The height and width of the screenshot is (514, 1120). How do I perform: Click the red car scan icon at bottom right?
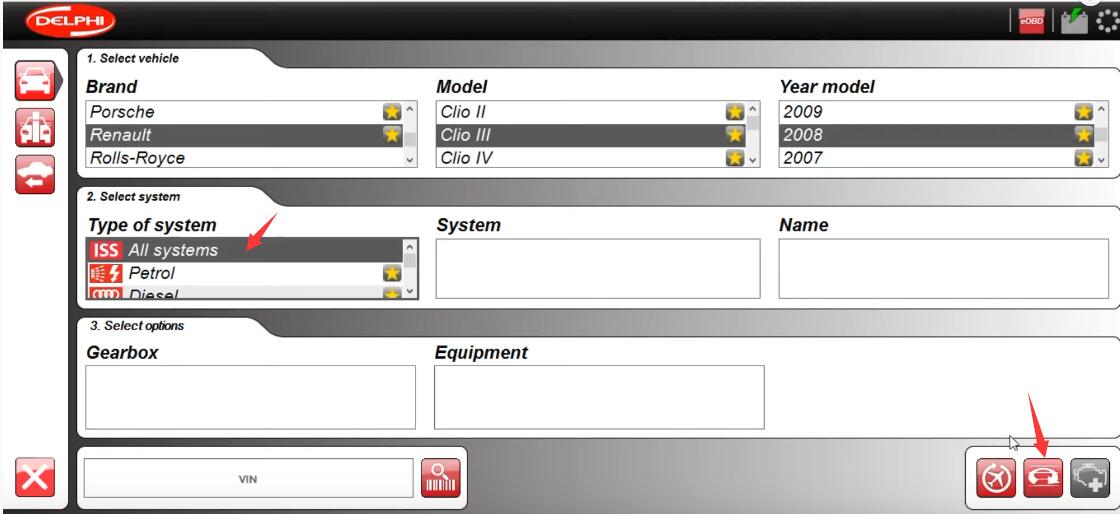[1043, 478]
